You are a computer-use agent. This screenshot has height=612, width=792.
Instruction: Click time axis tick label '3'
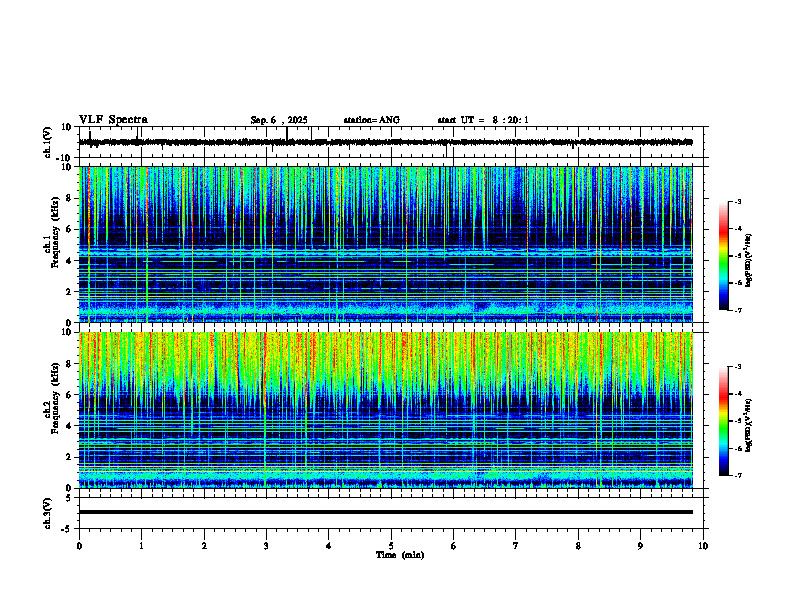(x=266, y=546)
